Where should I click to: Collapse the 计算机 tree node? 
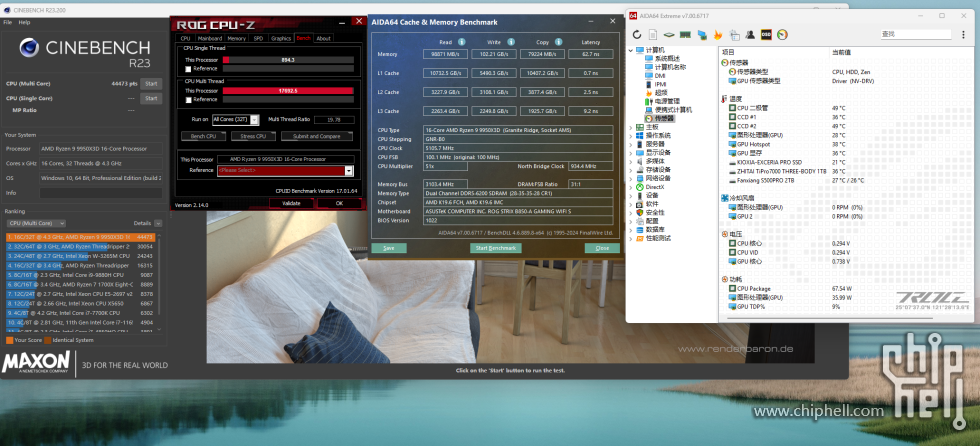coord(631,50)
